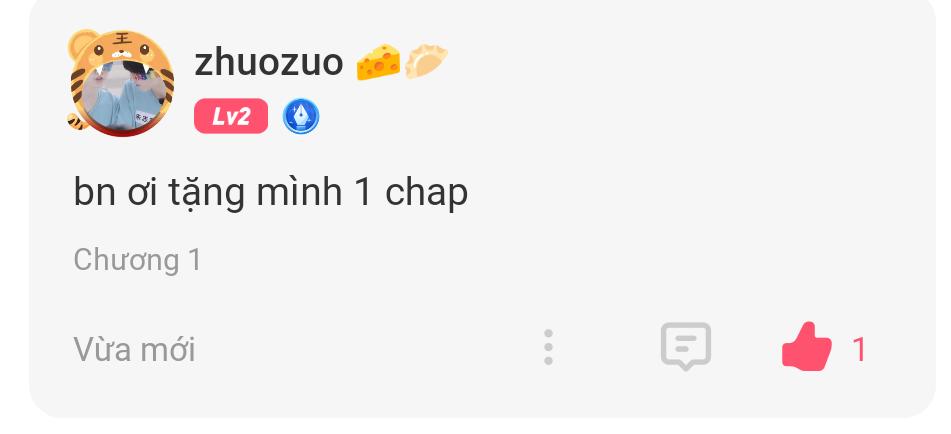Tap the tiger ear on avatar frame
Image resolution: width=951 pixels, height=434 pixels.
(x=80, y=42)
